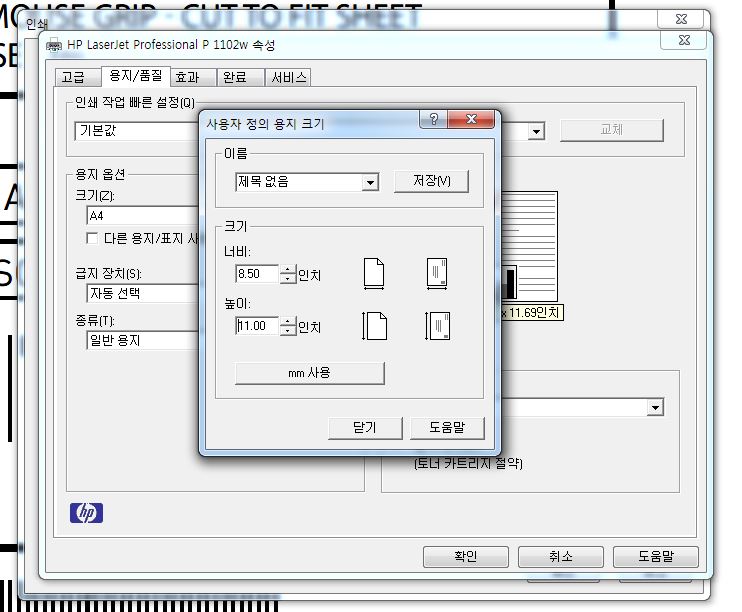
Task: Close the 인쇄 print dialog behind
Action: [681, 19]
